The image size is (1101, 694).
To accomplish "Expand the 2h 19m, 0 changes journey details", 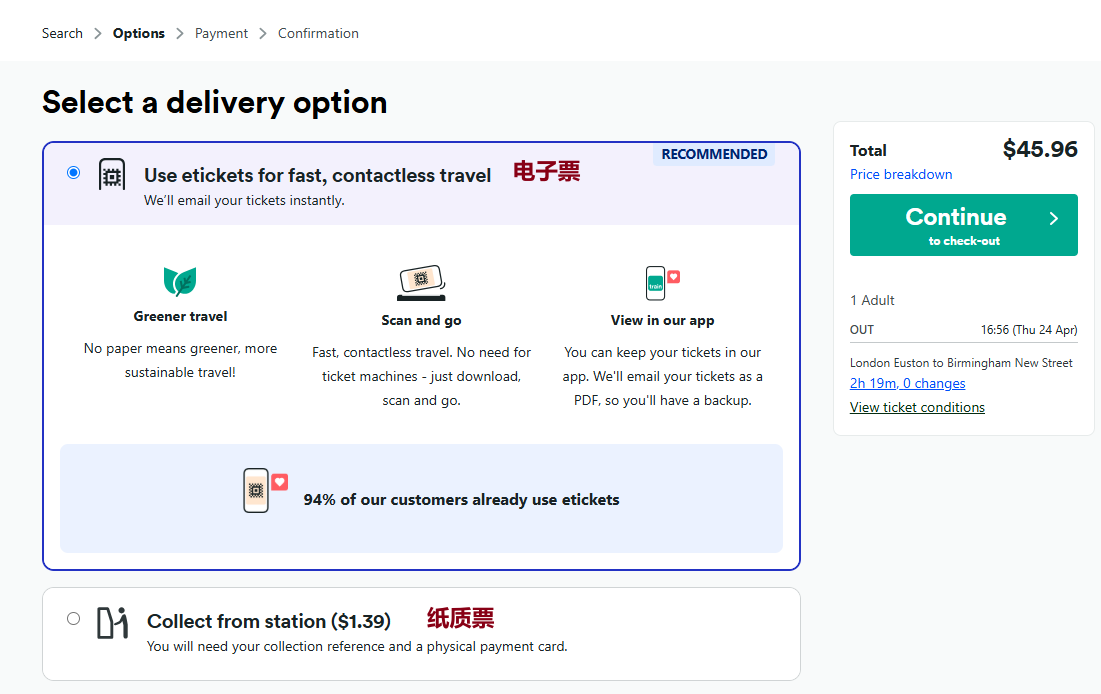I will pyautogui.click(x=907, y=383).
